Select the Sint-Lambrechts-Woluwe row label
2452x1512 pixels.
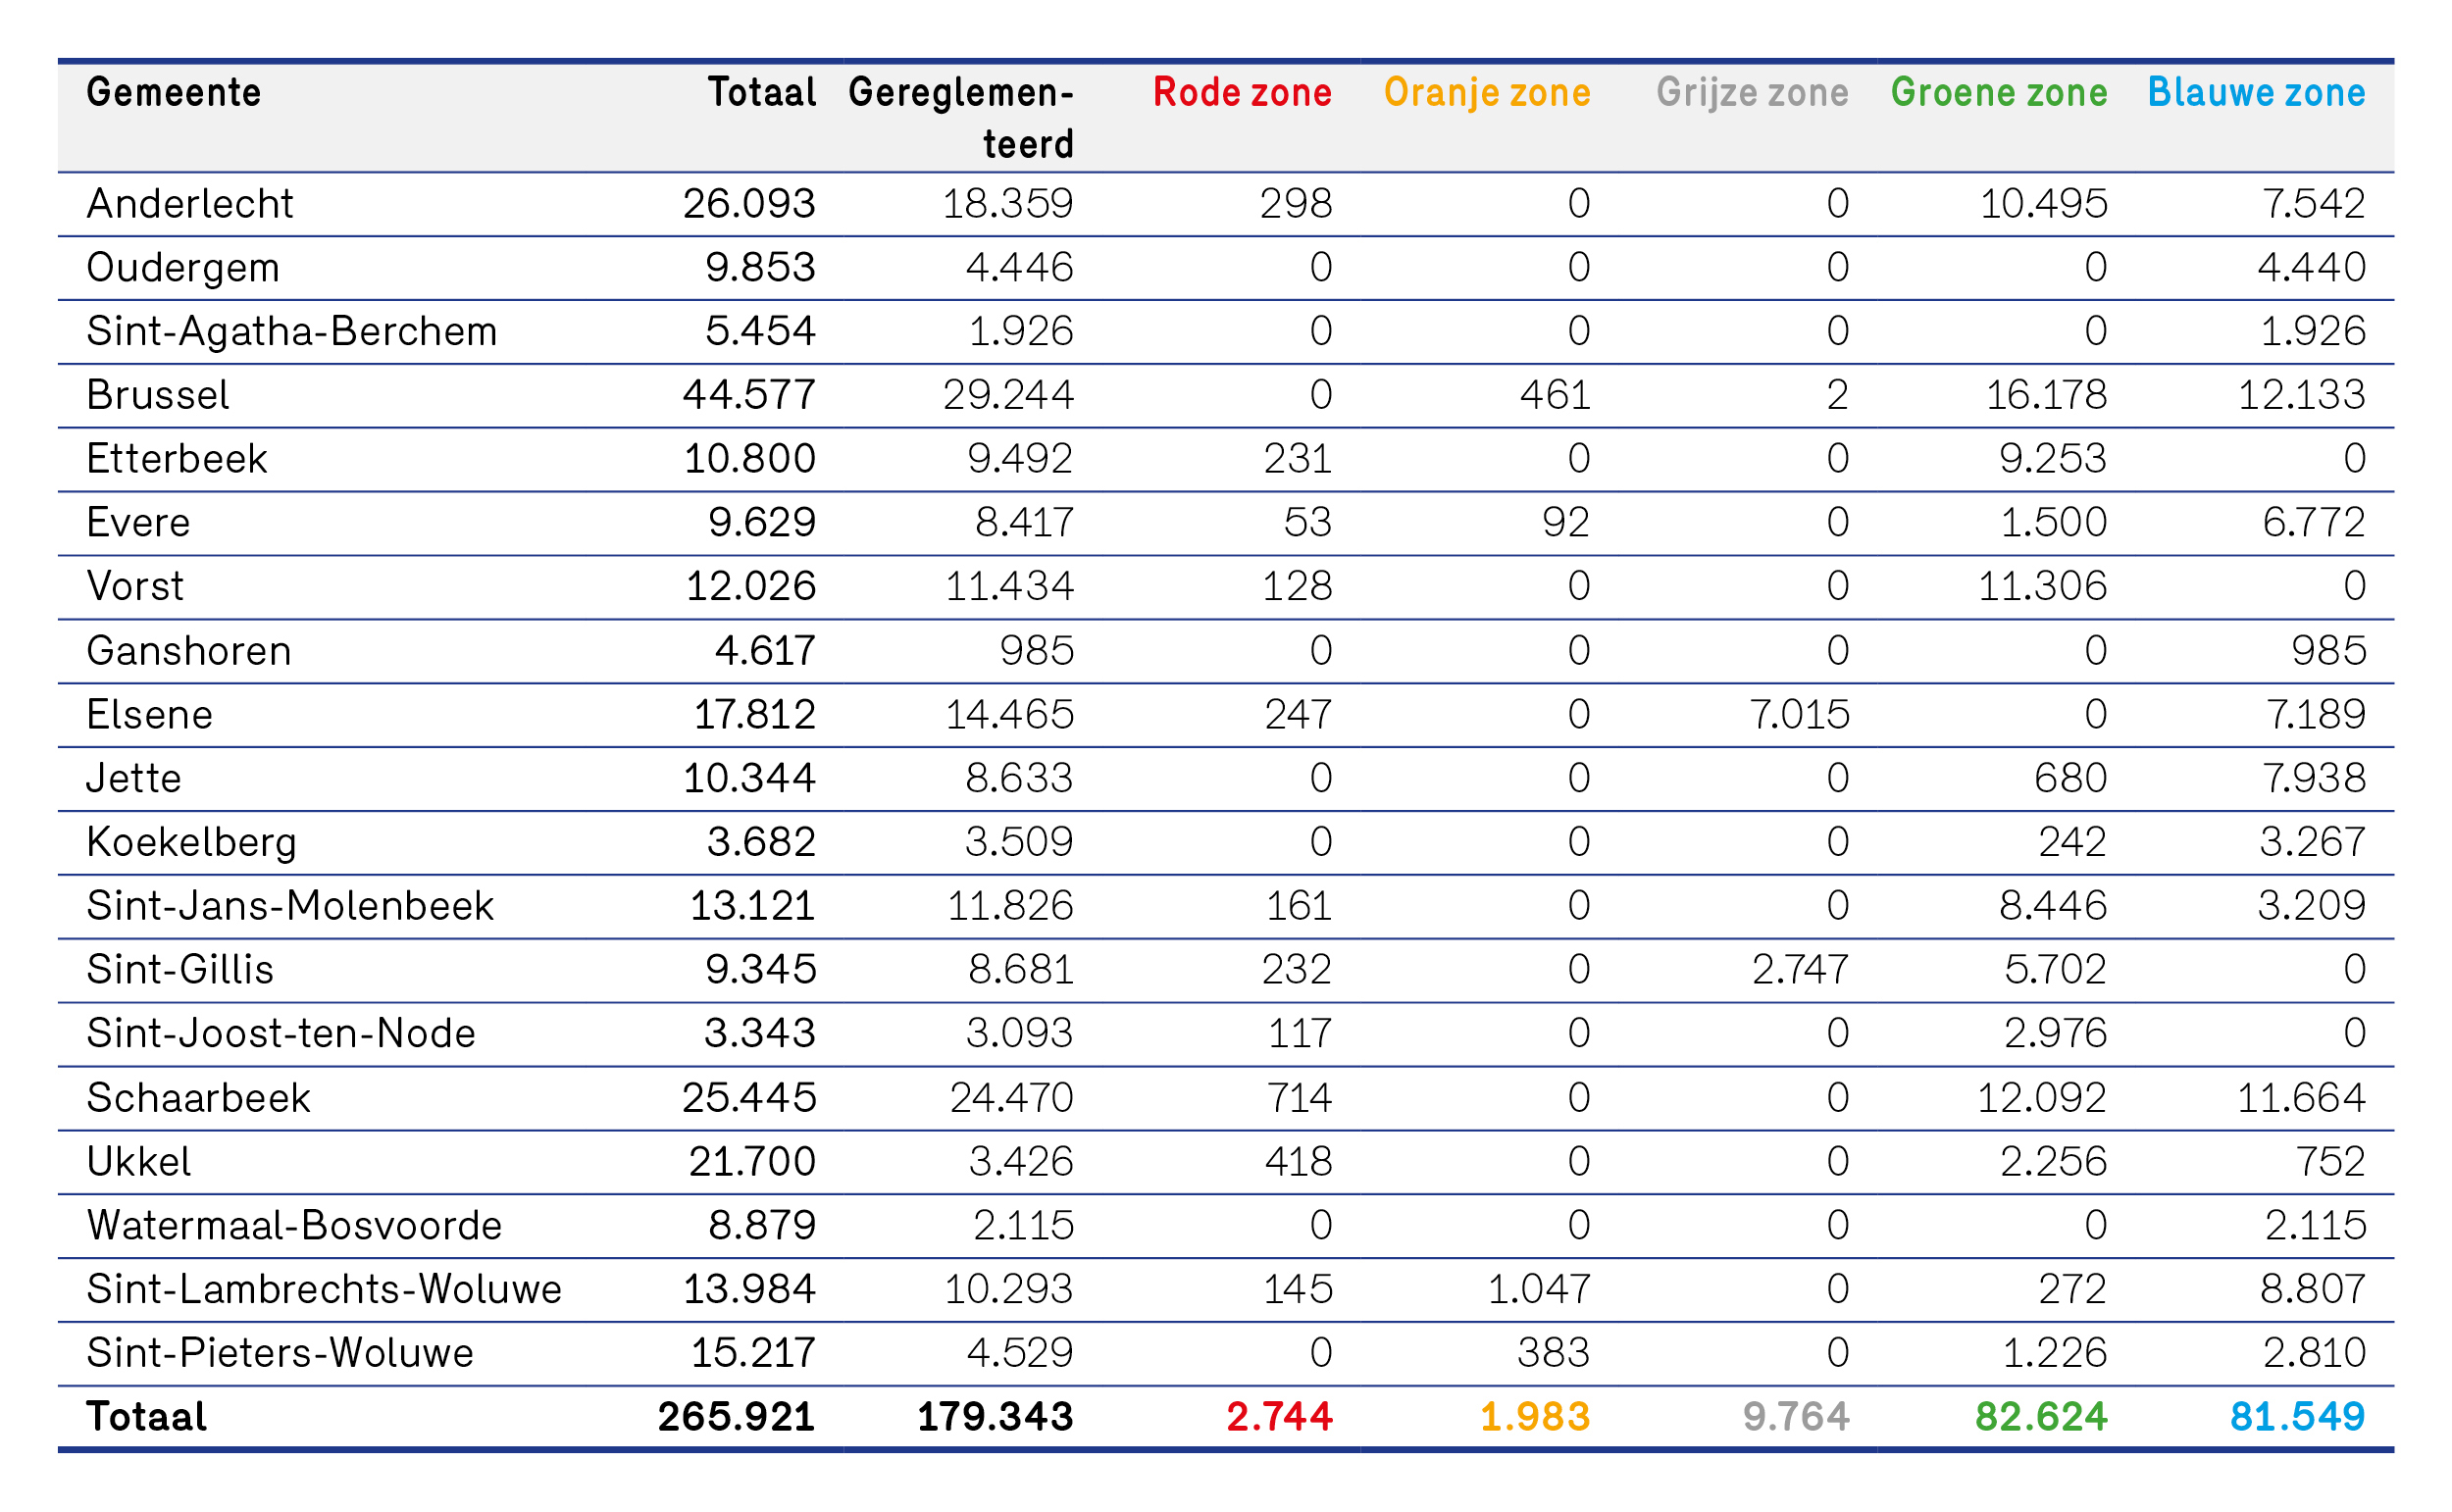[x=324, y=1289]
